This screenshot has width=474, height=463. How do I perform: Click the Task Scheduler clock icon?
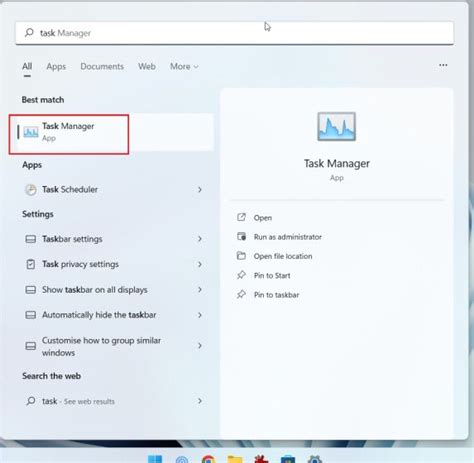pos(31,190)
